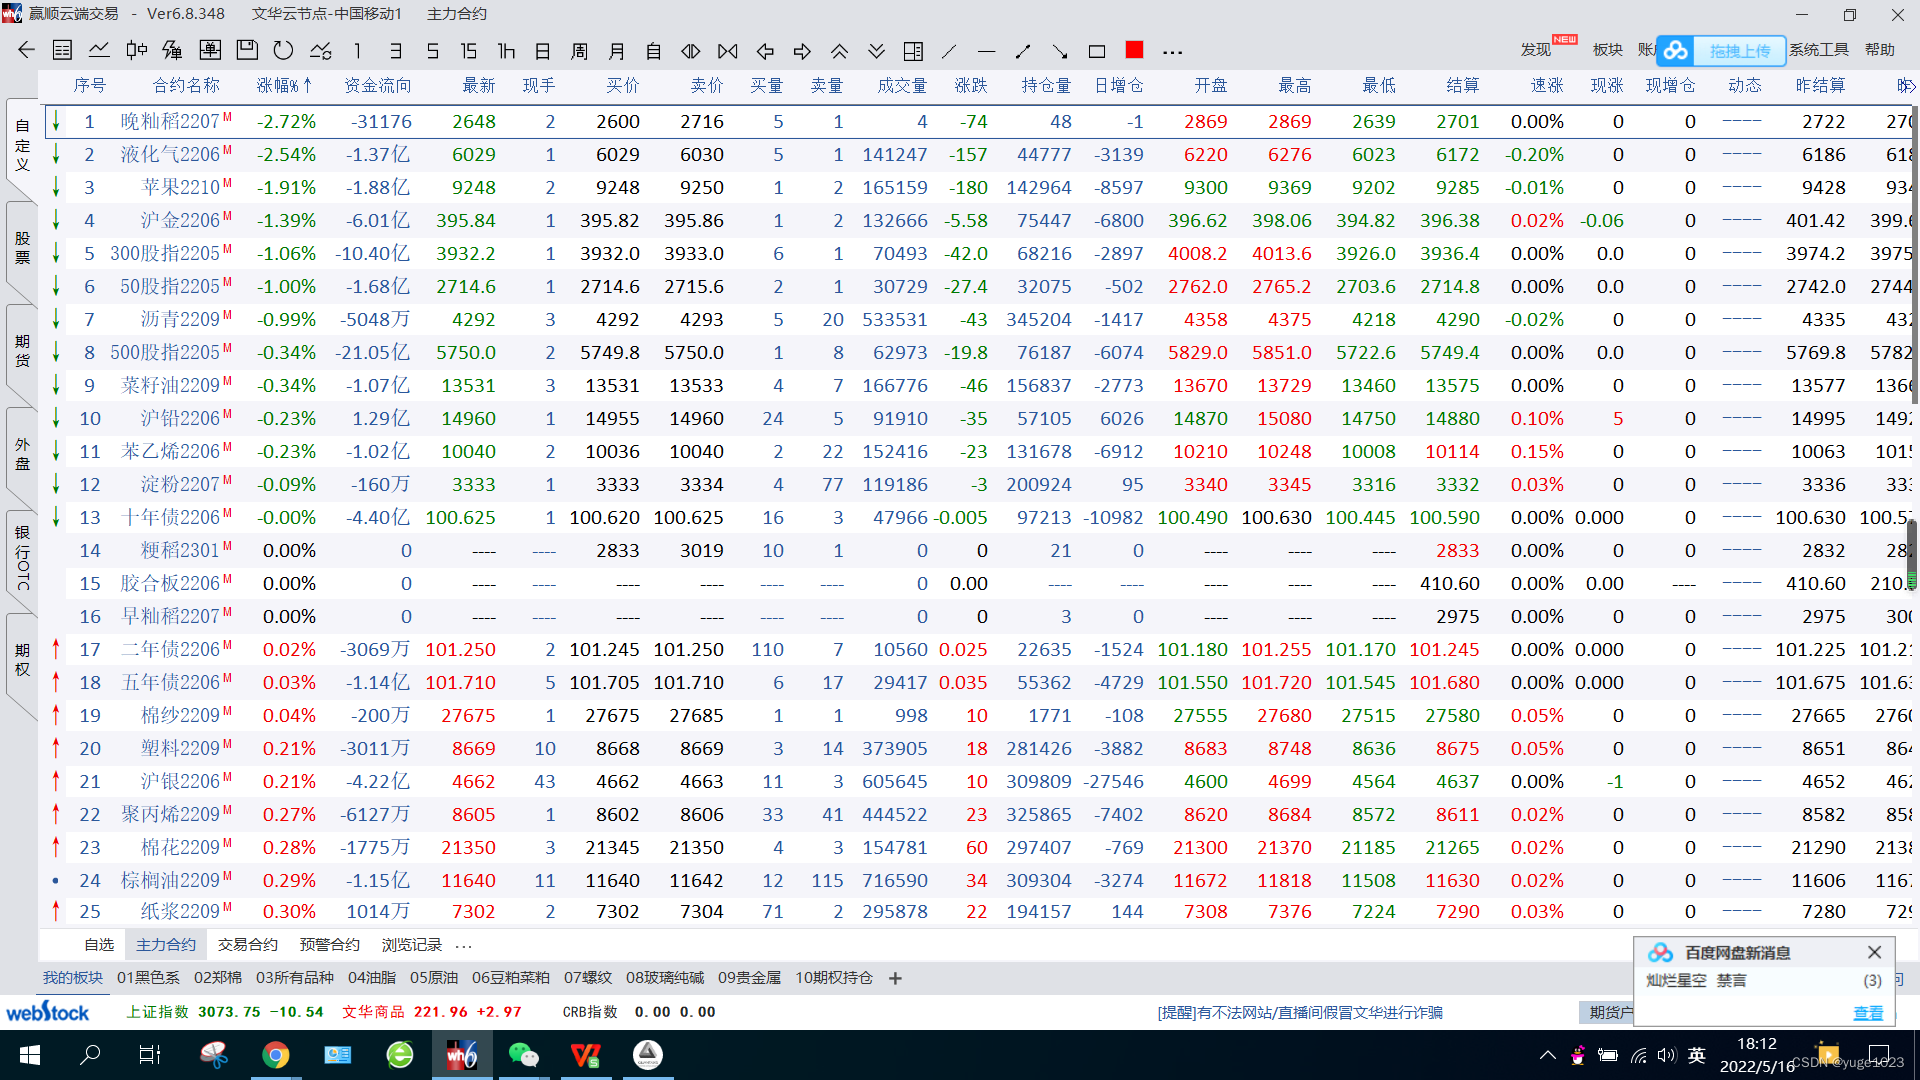Expand more tabs ellipsis after 浏览记录
The width and height of the screenshot is (1920, 1080).
pyautogui.click(x=464, y=945)
